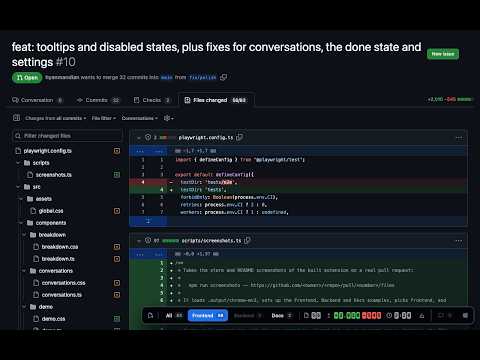The image size is (480, 360).
Task: Open the main base branch link
Action: pyautogui.click(x=167, y=77)
